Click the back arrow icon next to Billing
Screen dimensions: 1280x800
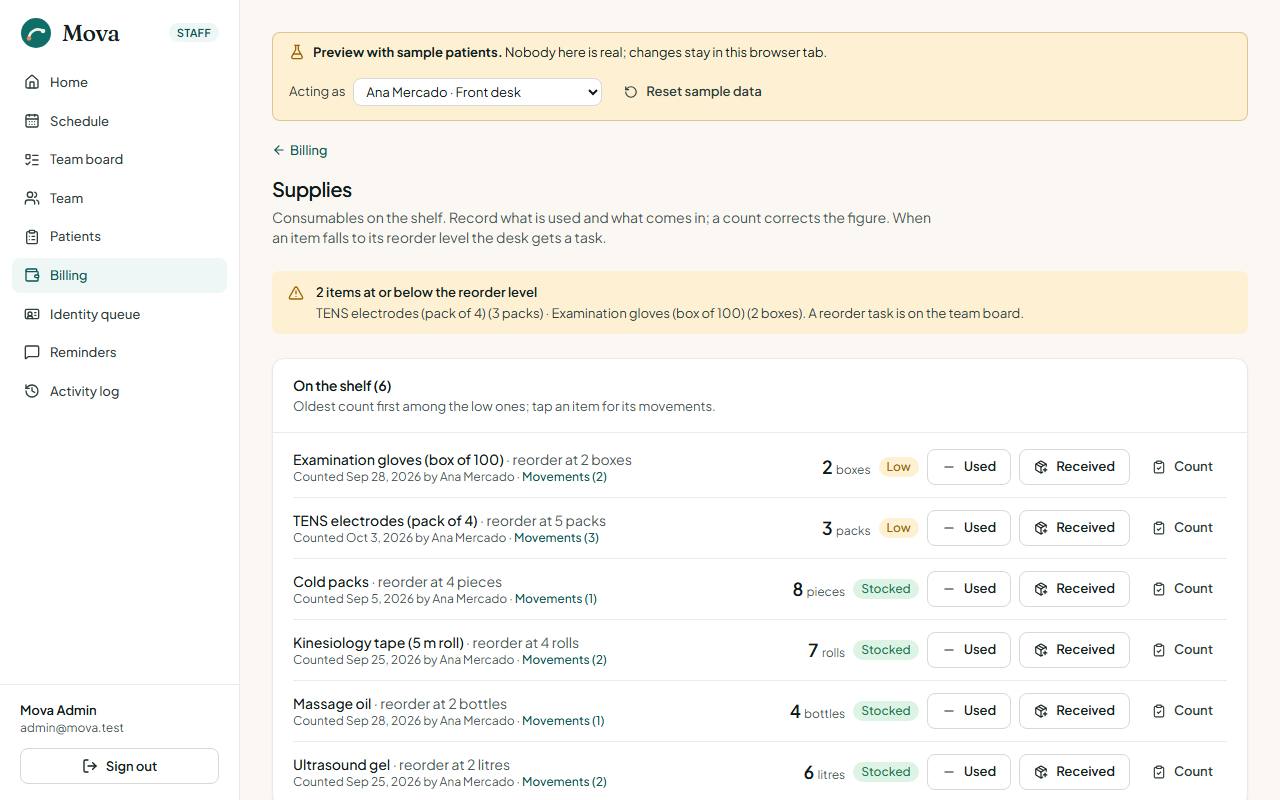point(278,150)
